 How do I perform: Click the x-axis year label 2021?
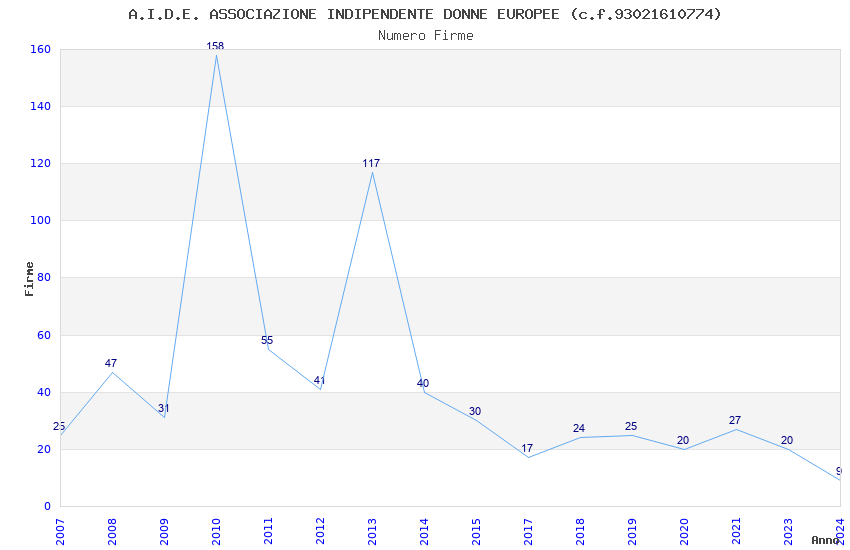(x=737, y=532)
